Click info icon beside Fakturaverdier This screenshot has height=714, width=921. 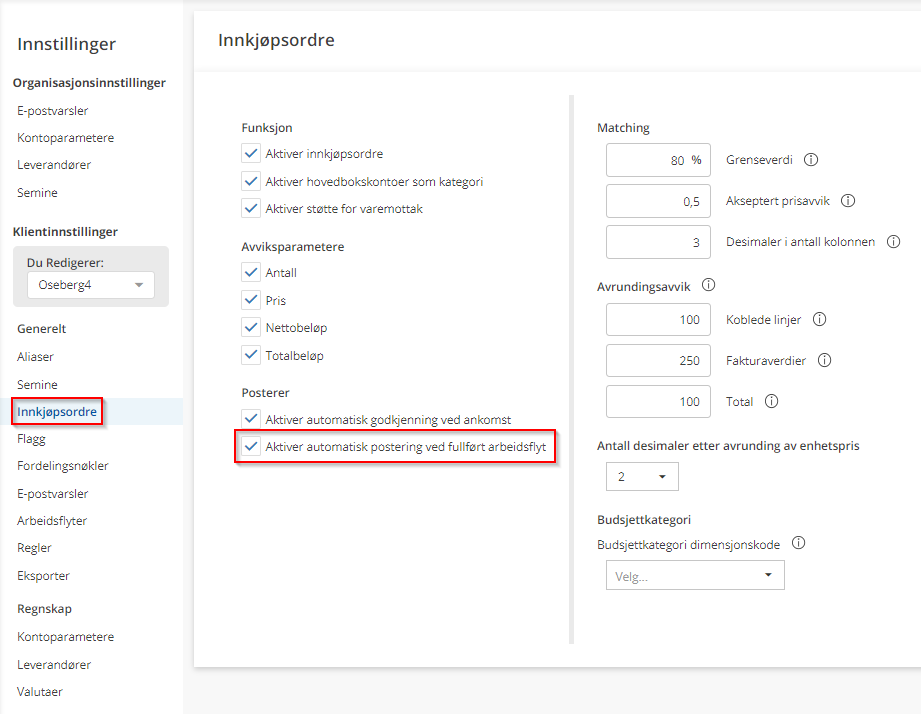(825, 361)
